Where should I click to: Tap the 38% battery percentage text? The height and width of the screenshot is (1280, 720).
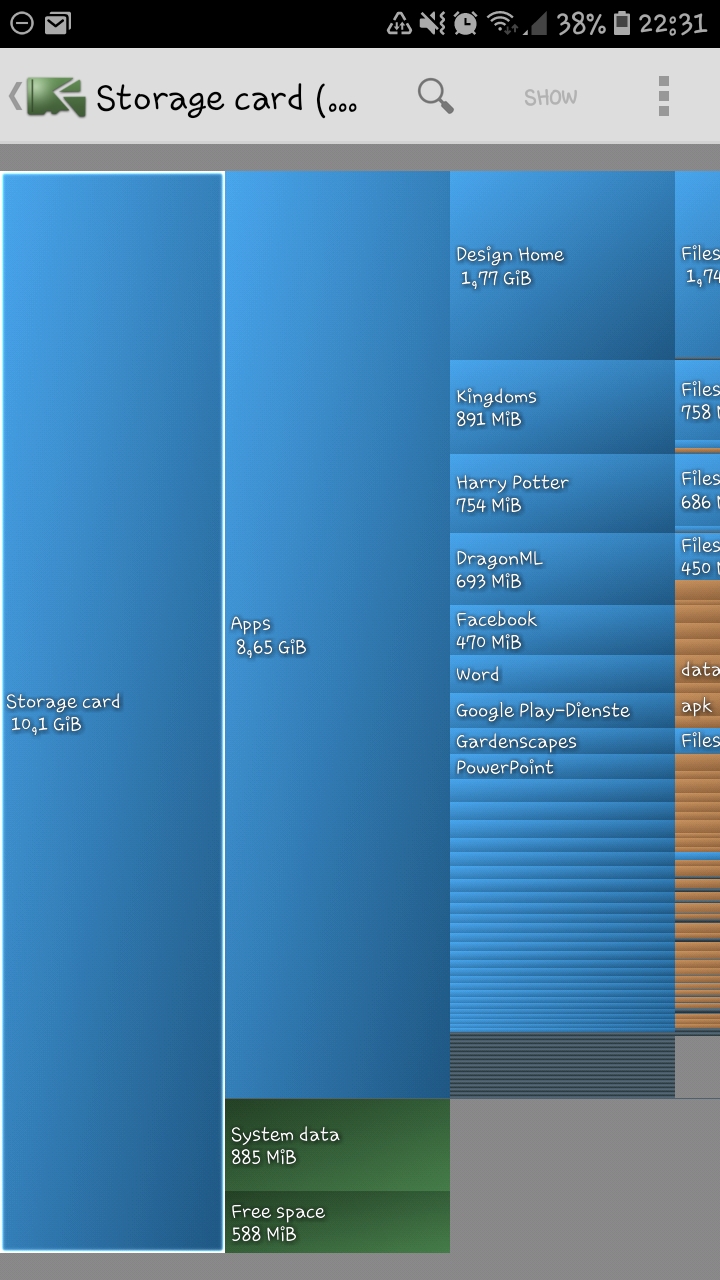(x=582, y=23)
